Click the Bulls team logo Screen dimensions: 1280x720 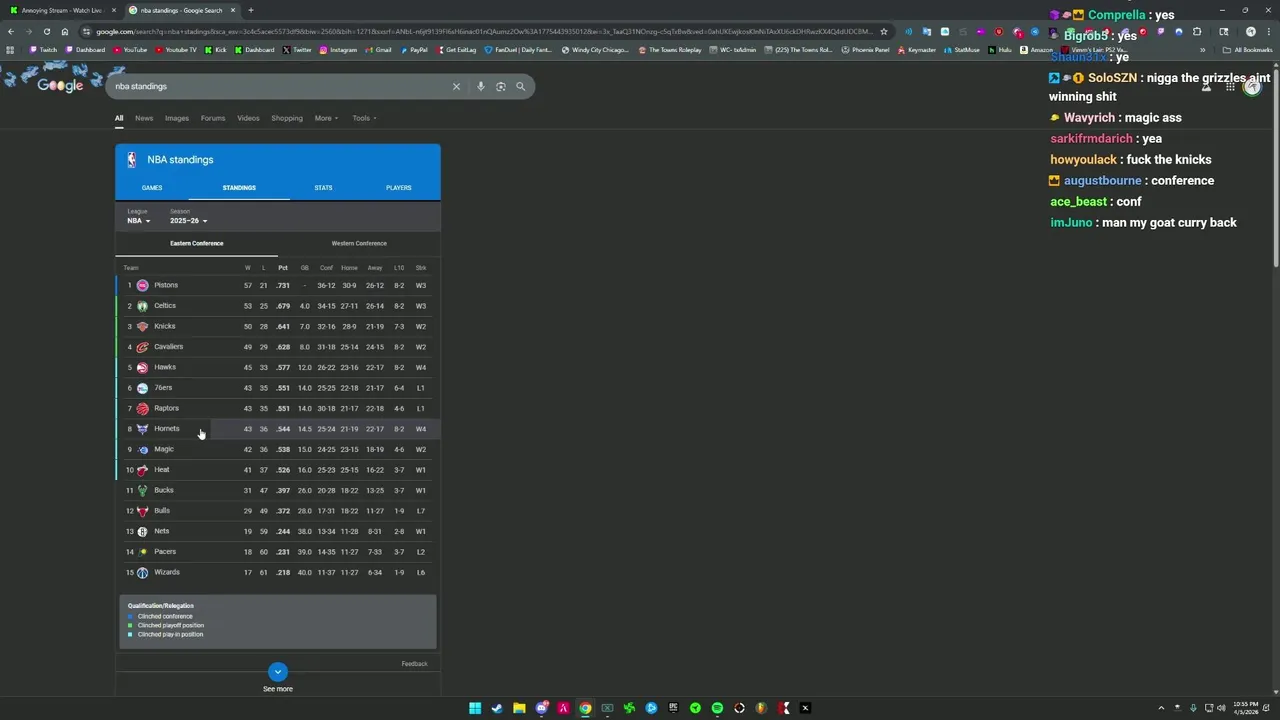(x=142, y=511)
